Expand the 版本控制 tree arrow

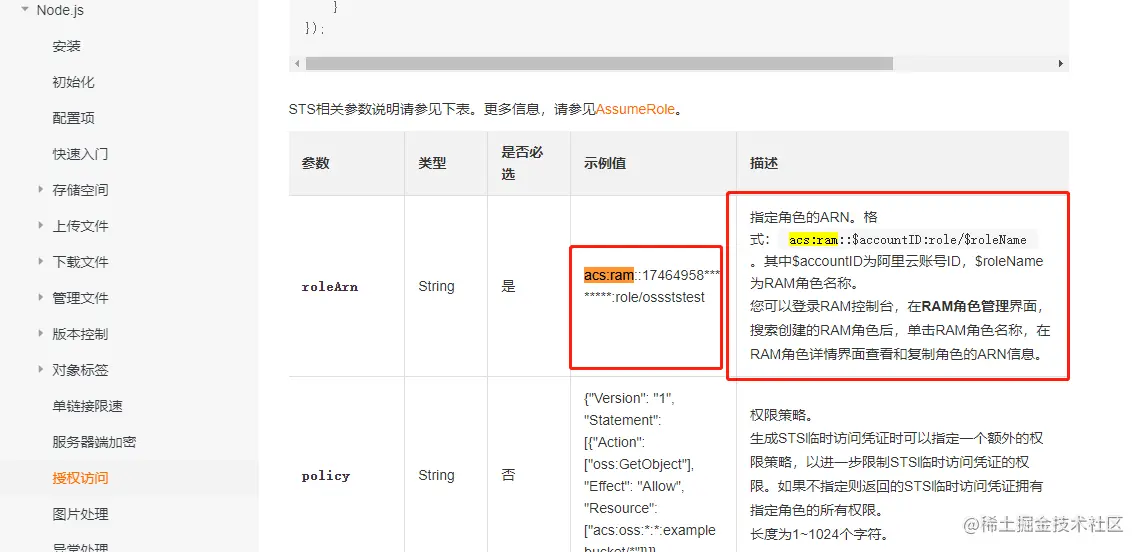pos(41,333)
